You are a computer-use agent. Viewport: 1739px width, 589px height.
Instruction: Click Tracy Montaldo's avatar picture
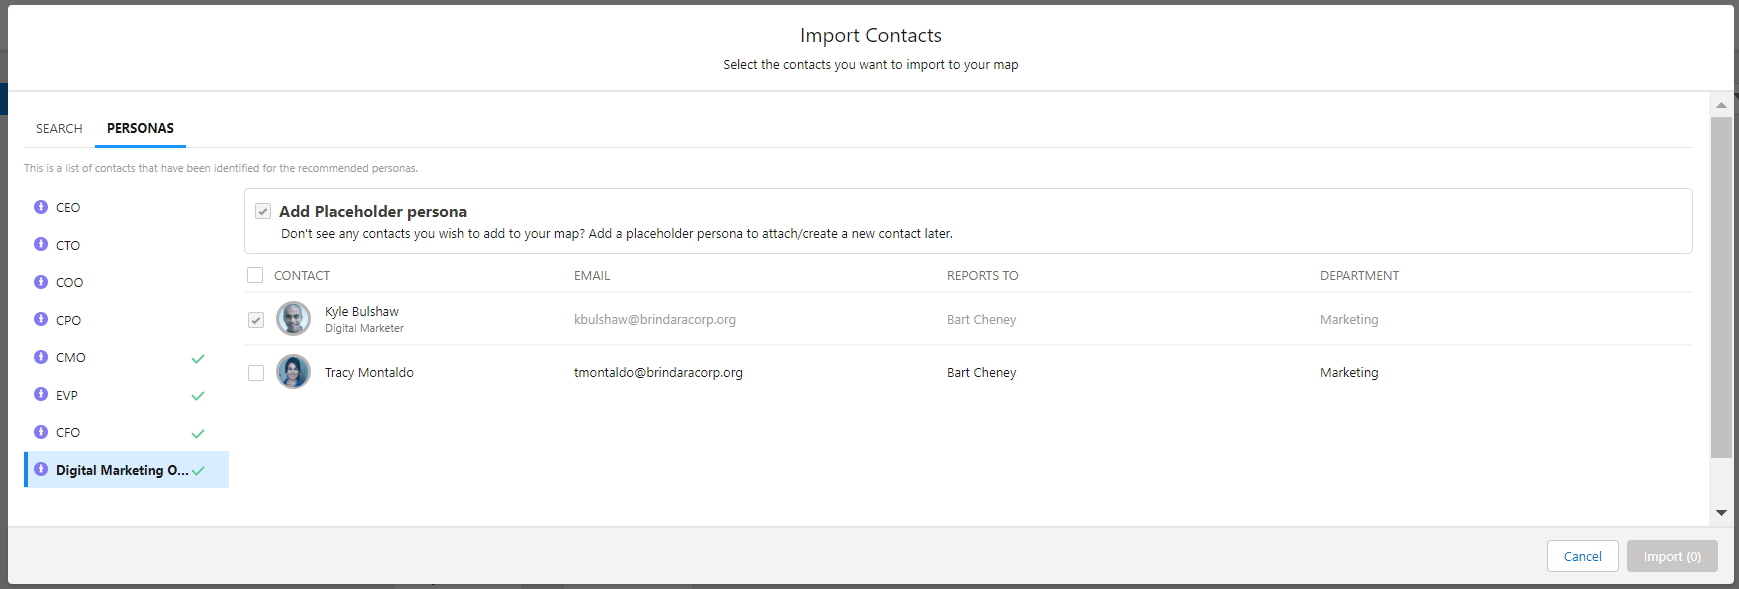tap(293, 372)
